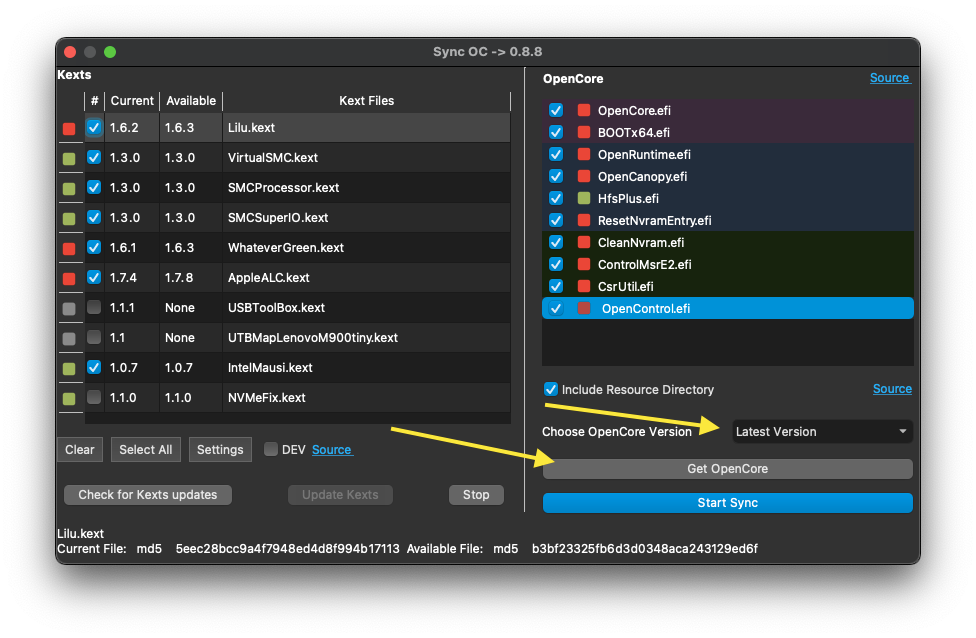Uncheck the HfsPlus.efi checkbox
976x638 pixels.
tap(556, 199)
